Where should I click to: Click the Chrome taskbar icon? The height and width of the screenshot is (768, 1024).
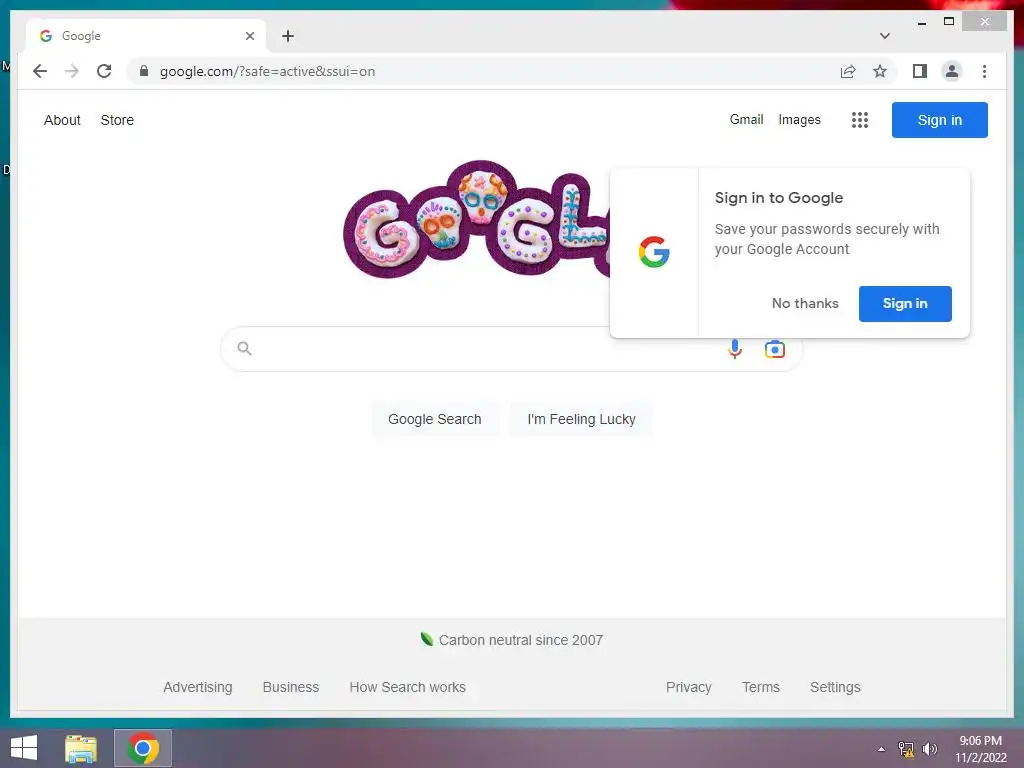[143, 748]
